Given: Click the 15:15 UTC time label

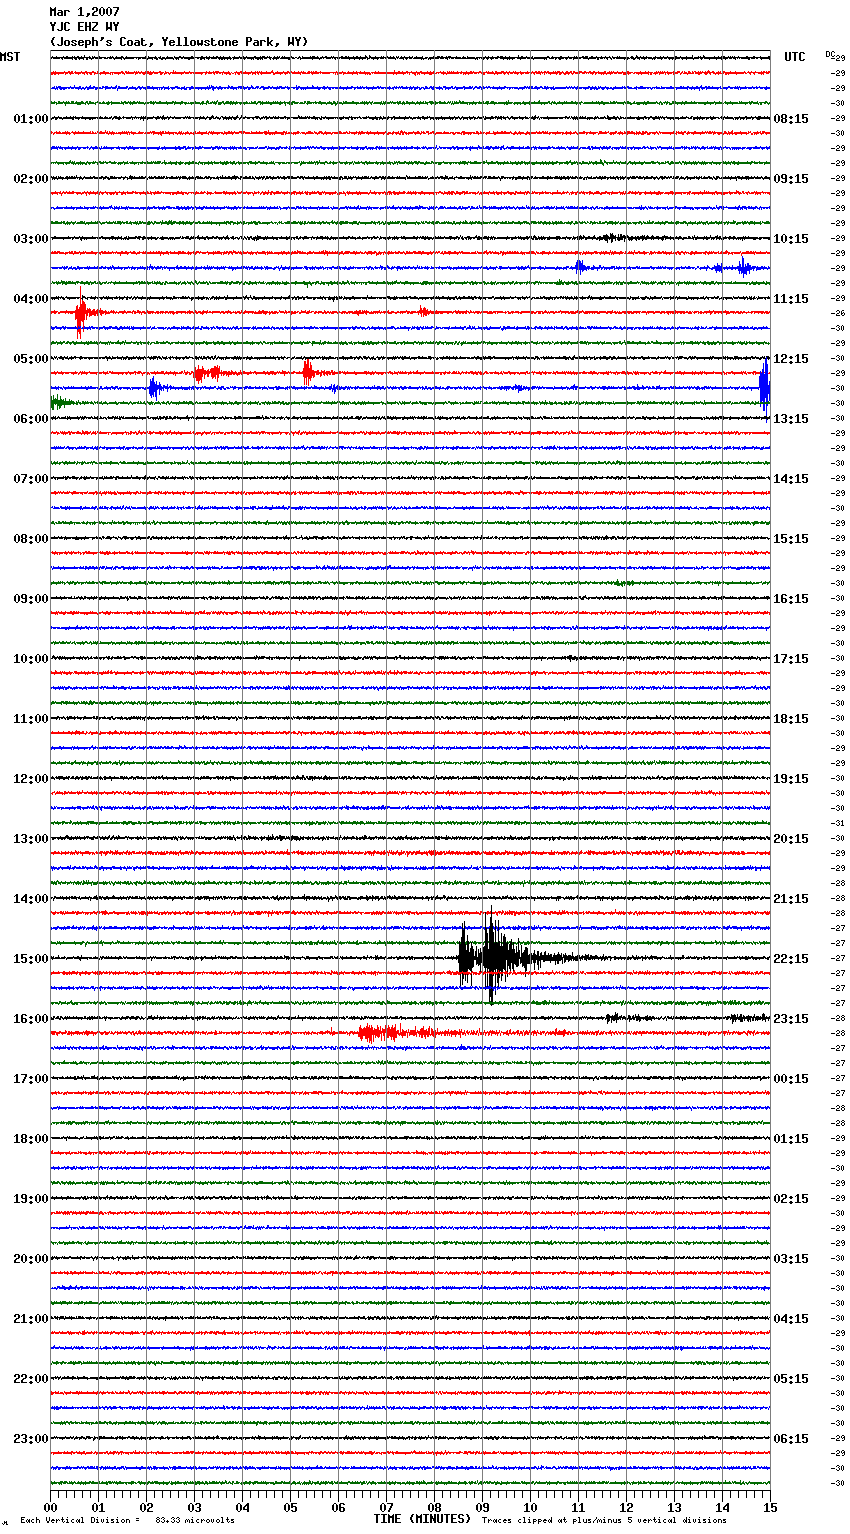Looking at the screenshot, I should click(791, 539).
